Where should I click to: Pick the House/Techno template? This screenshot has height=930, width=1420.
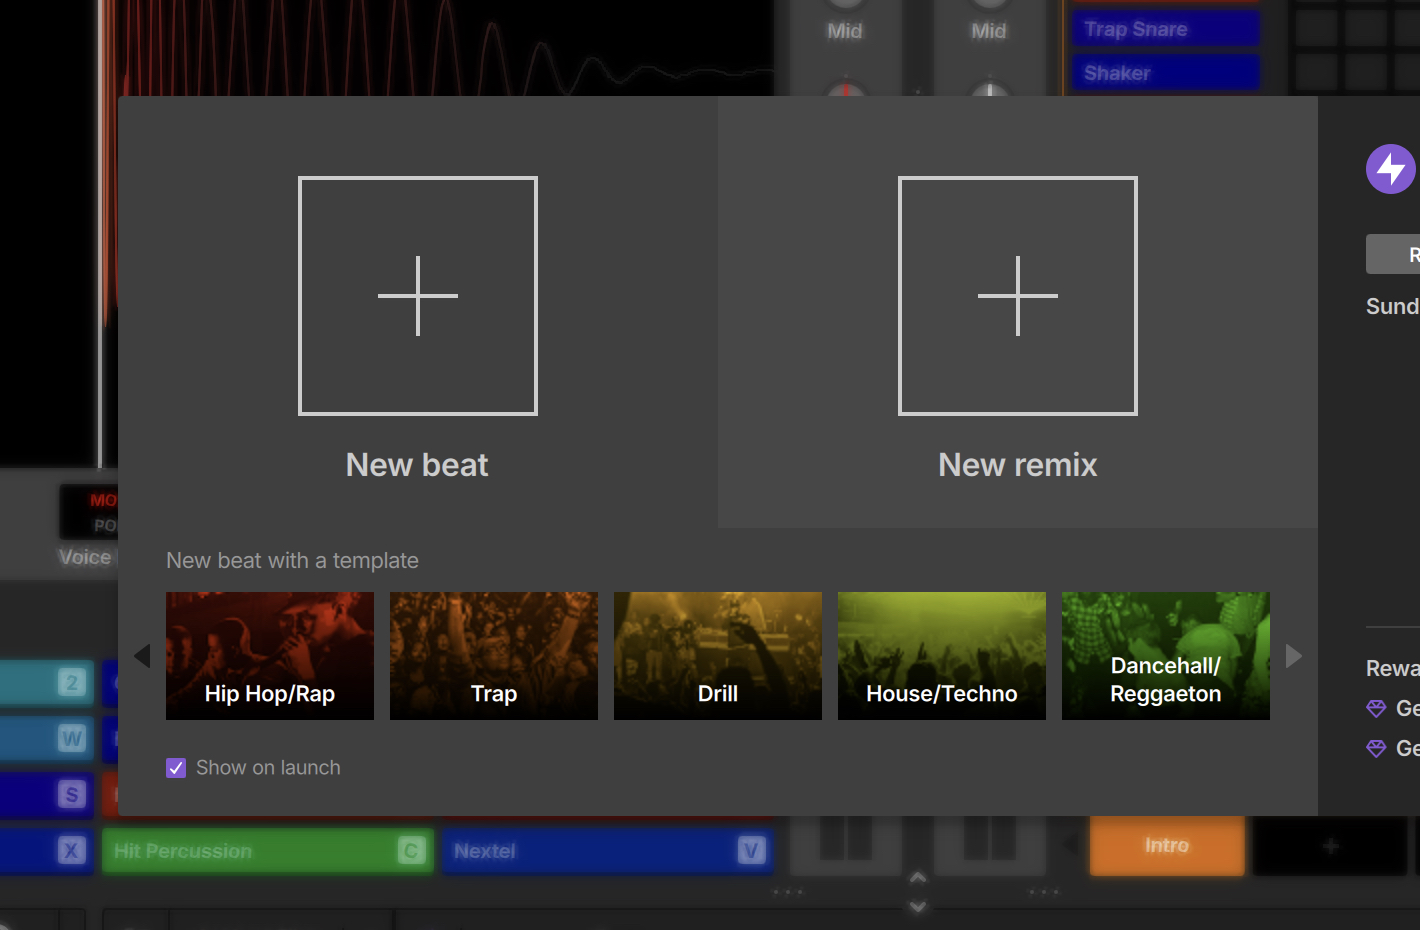(942, 655)
